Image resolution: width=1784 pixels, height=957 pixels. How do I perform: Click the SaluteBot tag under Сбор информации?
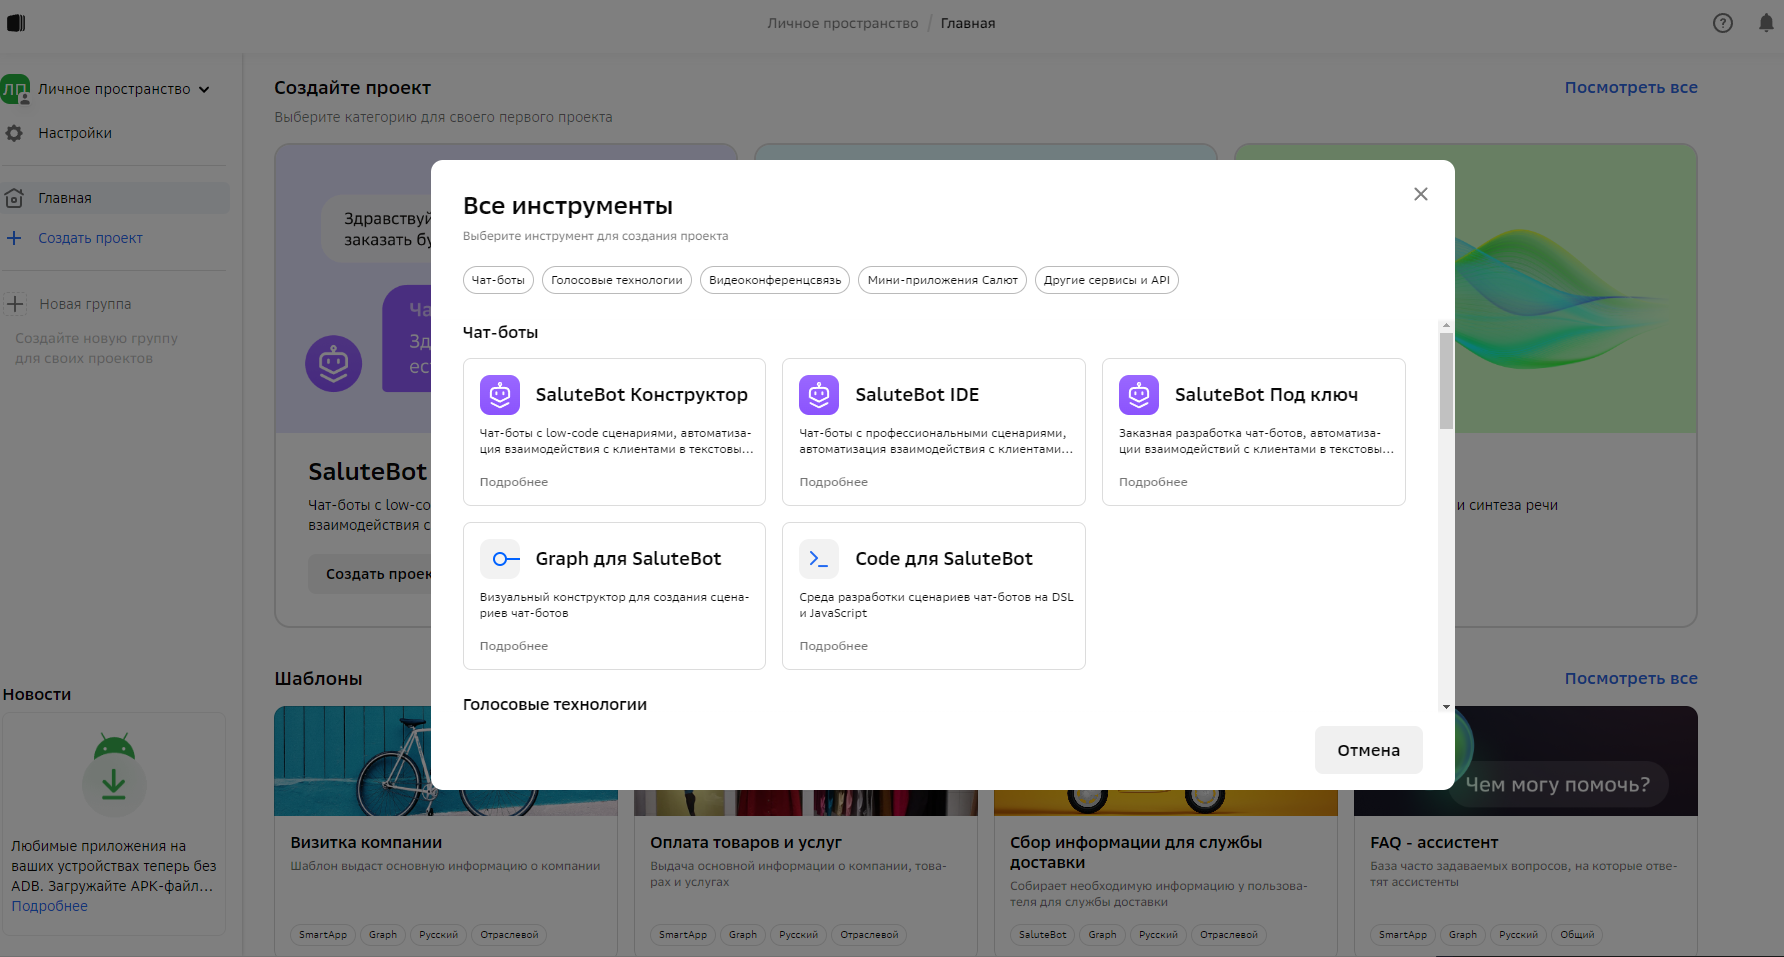[1043, 935]
